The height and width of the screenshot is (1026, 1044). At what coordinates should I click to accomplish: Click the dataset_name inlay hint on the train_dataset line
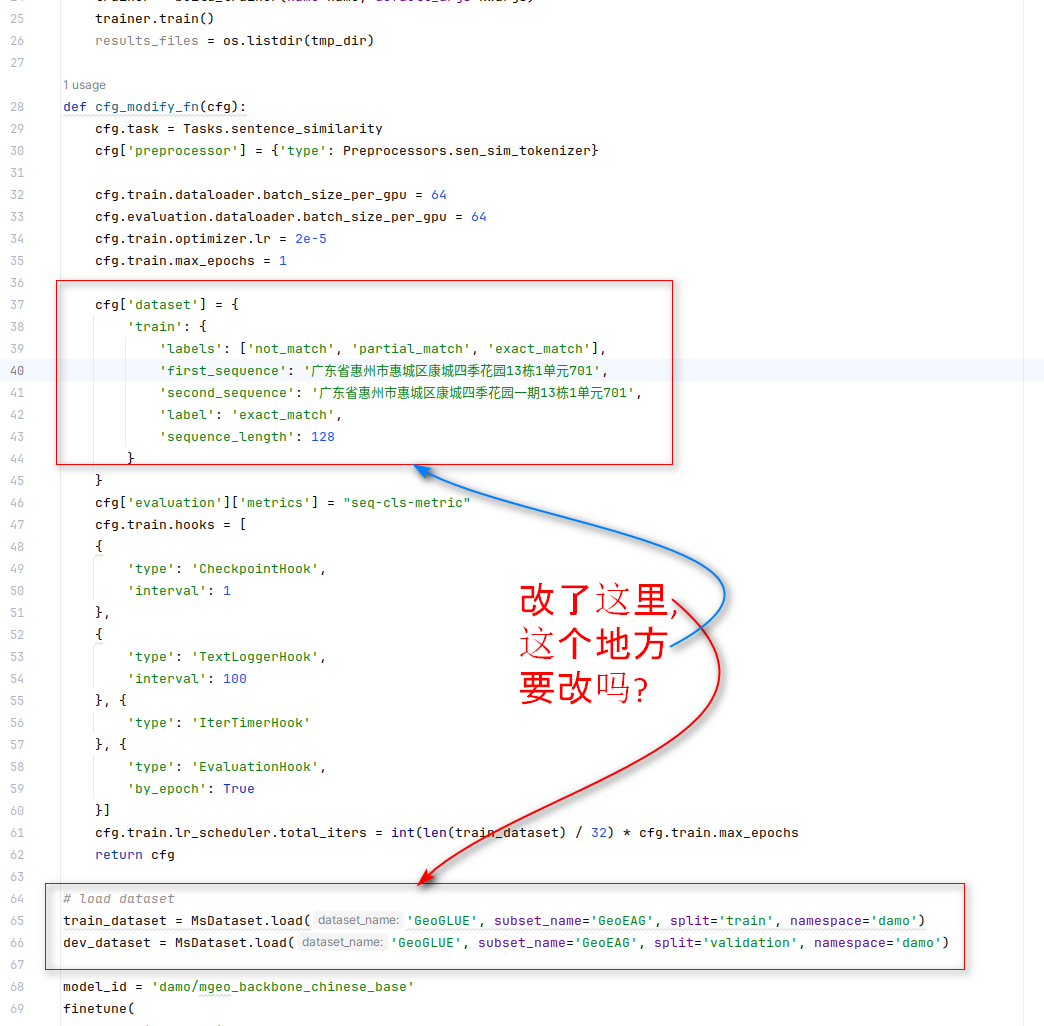(358, 920)
